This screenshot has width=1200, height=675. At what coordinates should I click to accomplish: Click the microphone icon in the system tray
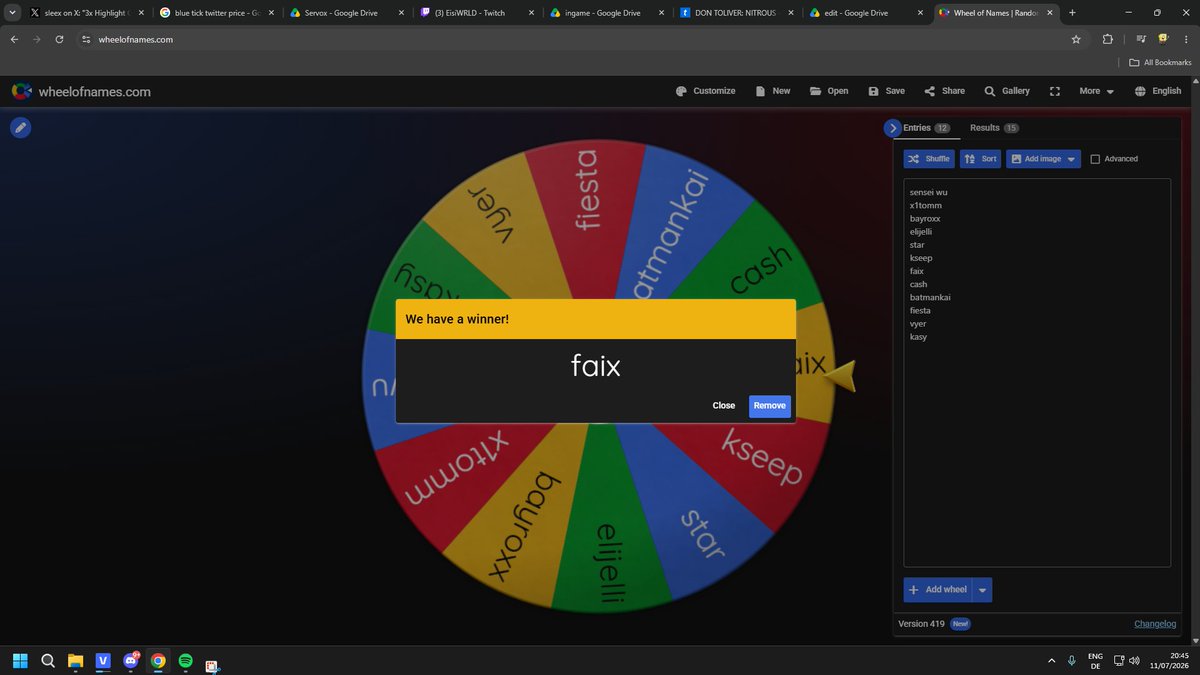tap(1071, 661)
